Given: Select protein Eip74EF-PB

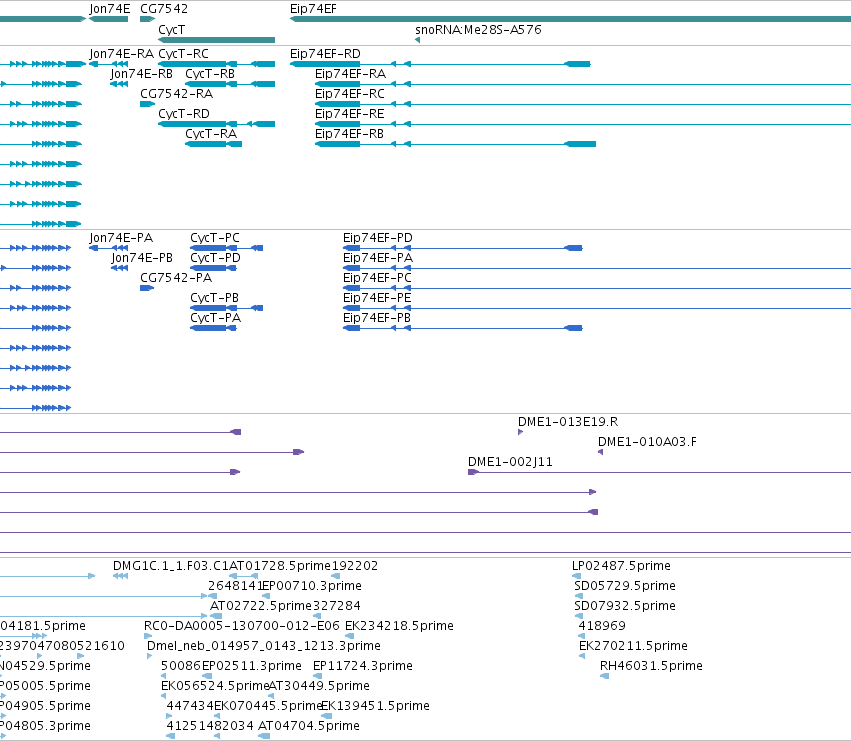Looking at the screenshot, I should point(377,318).
